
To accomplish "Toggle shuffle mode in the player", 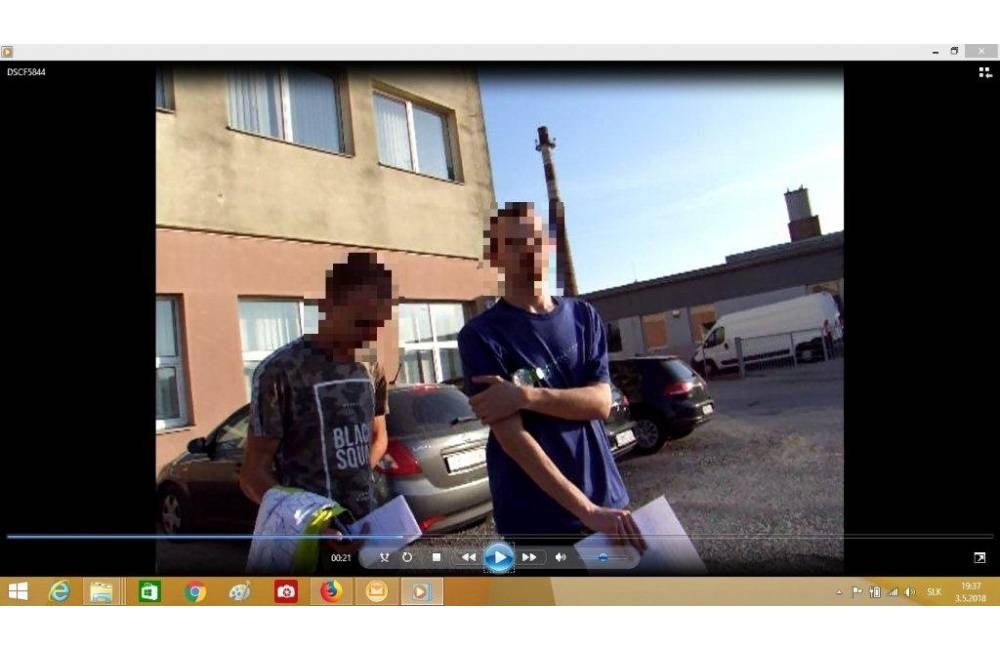I will pos(384,557).
